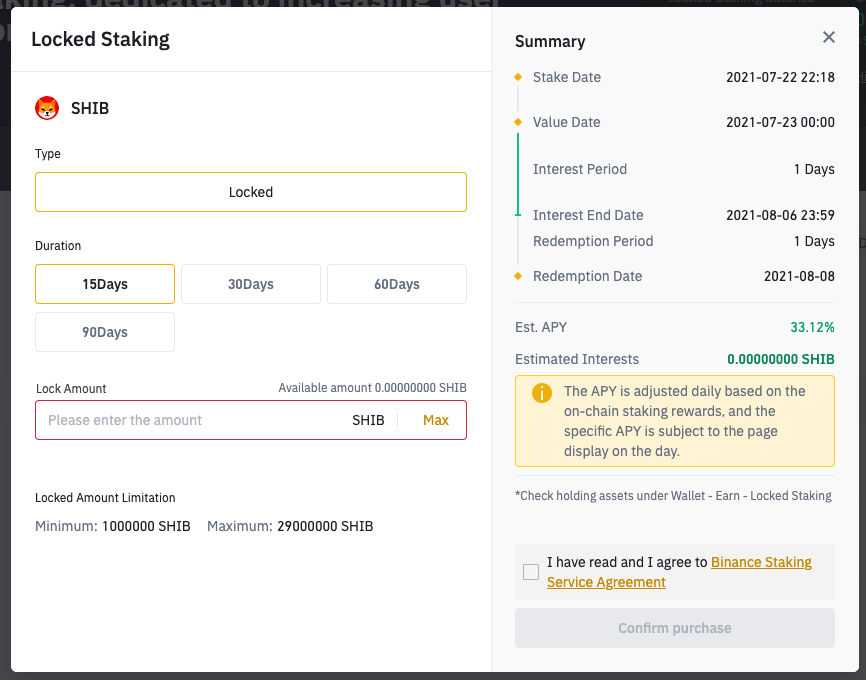The image size is (866, 680).
Task: Click the Redemption Date timeline diamond marker
Action: 518,276
